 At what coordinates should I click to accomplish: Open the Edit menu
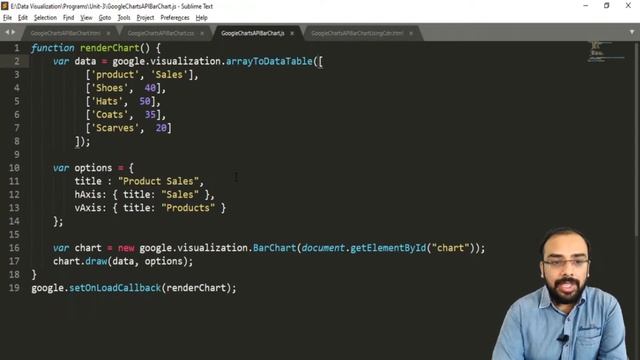coord(23,18)
